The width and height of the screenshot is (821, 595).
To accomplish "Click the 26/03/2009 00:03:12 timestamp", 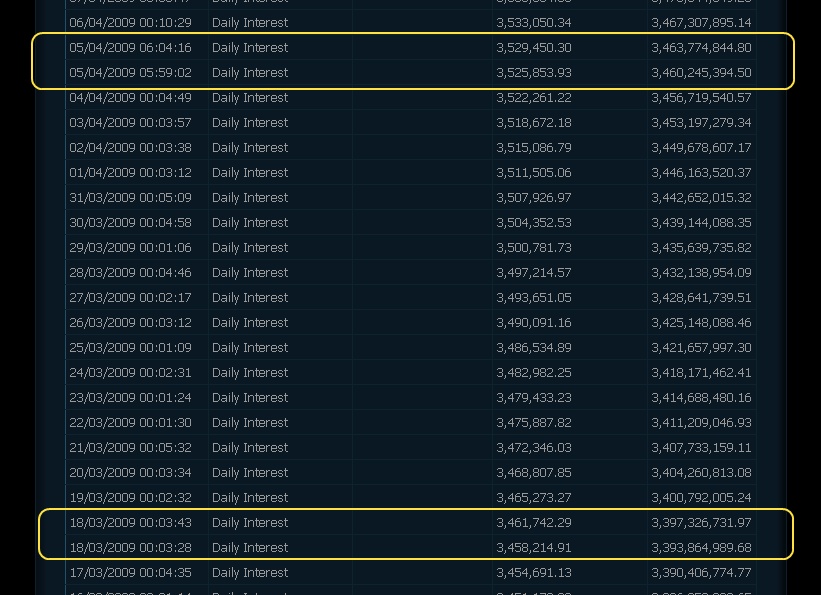I will [x=130, y=323].
